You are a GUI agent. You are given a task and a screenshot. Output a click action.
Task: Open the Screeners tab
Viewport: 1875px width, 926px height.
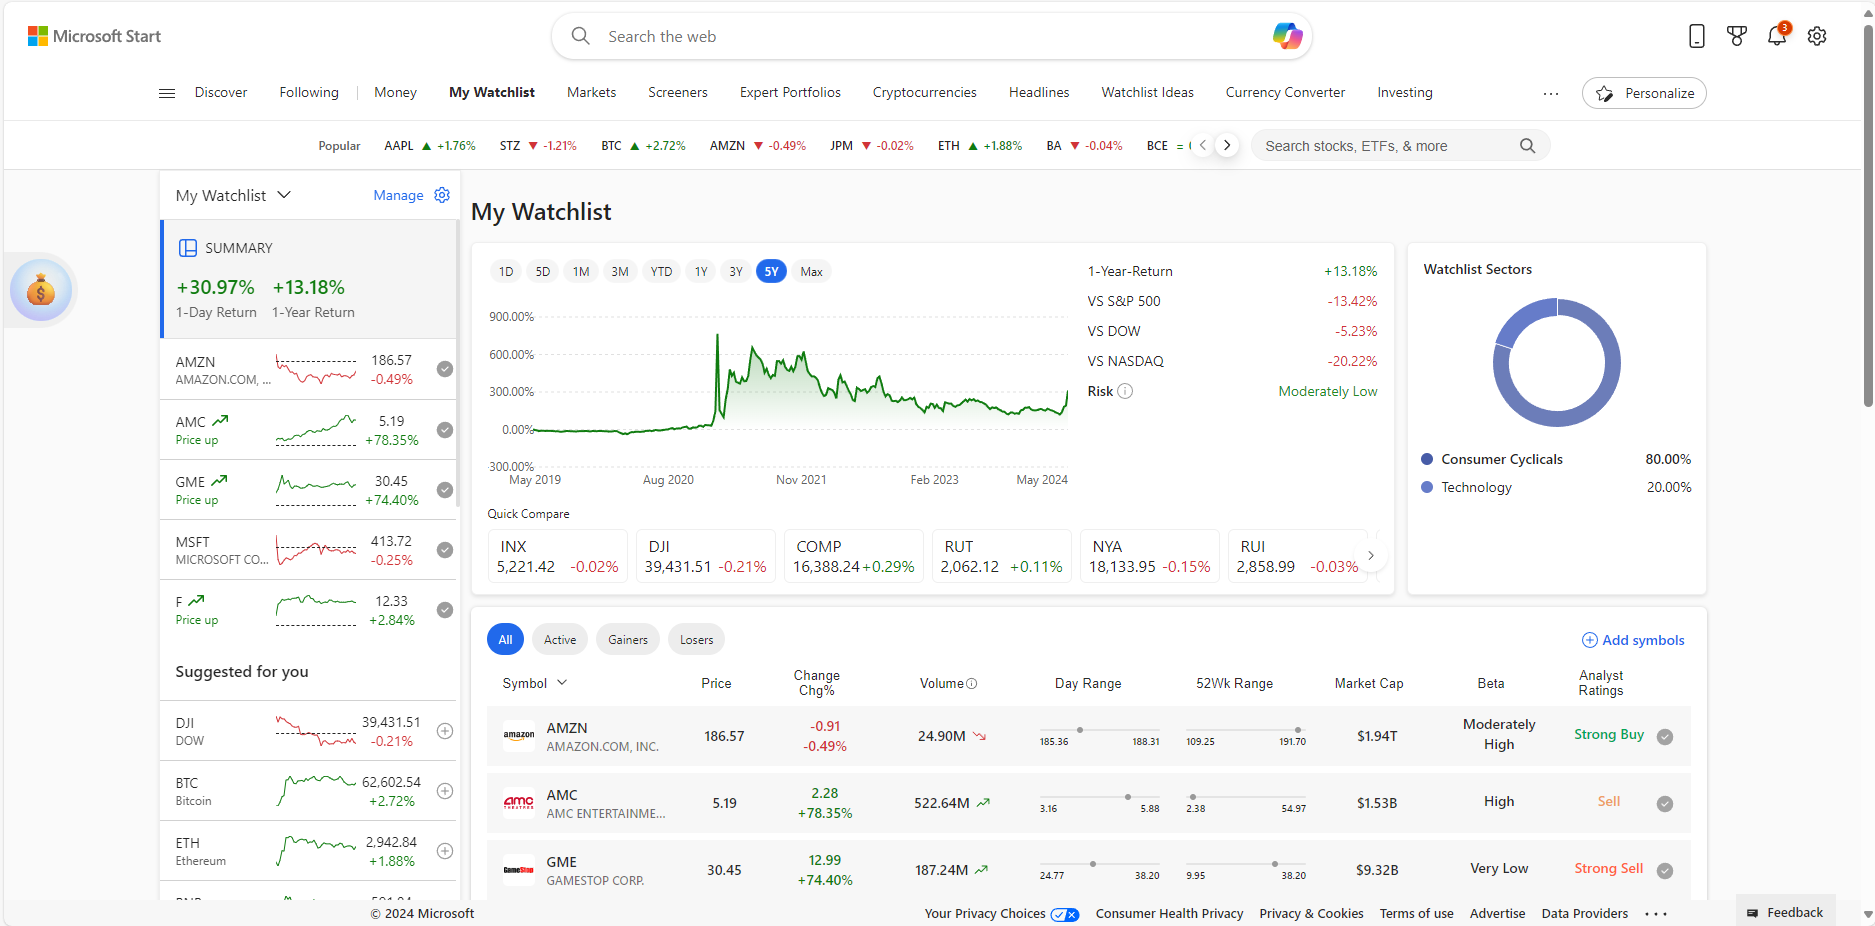pos(677,93)
